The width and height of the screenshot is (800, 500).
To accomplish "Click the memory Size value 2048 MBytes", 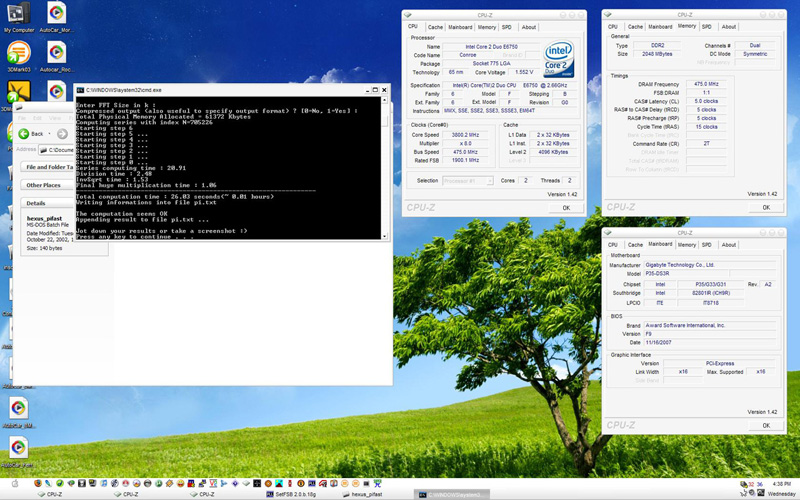I will (657, 54).
